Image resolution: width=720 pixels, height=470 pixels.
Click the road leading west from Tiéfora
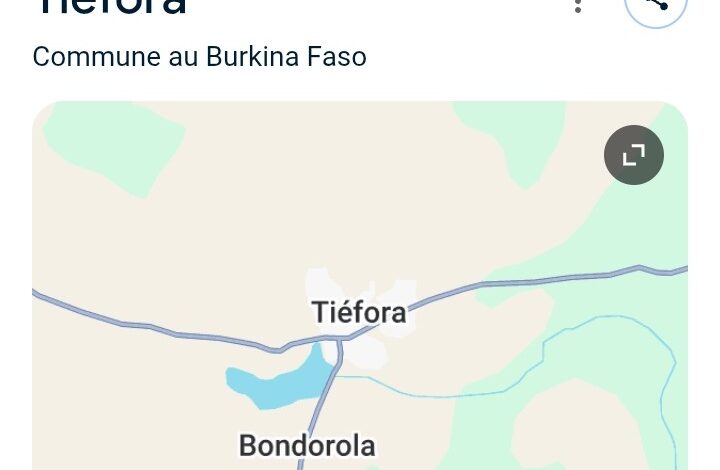point(152,326)
